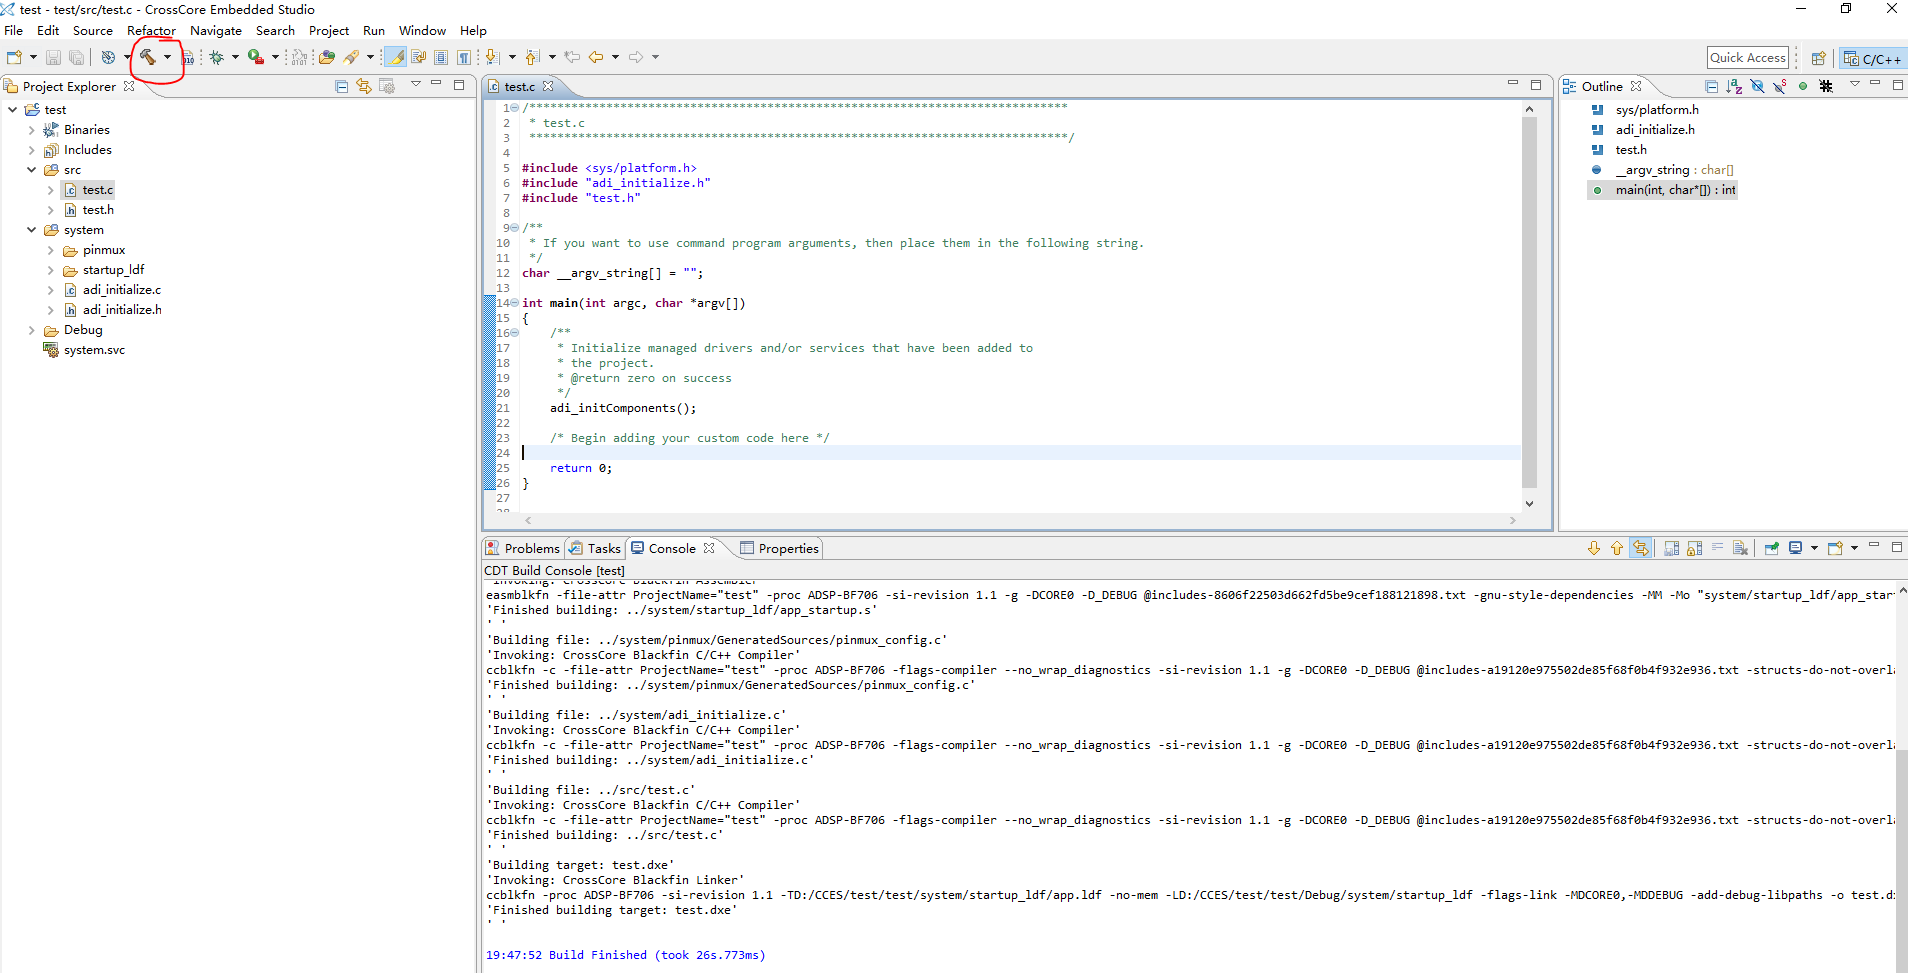Click the Run toolbar icon
Screen dimensions: 1908x973
[x=255, y=57]
